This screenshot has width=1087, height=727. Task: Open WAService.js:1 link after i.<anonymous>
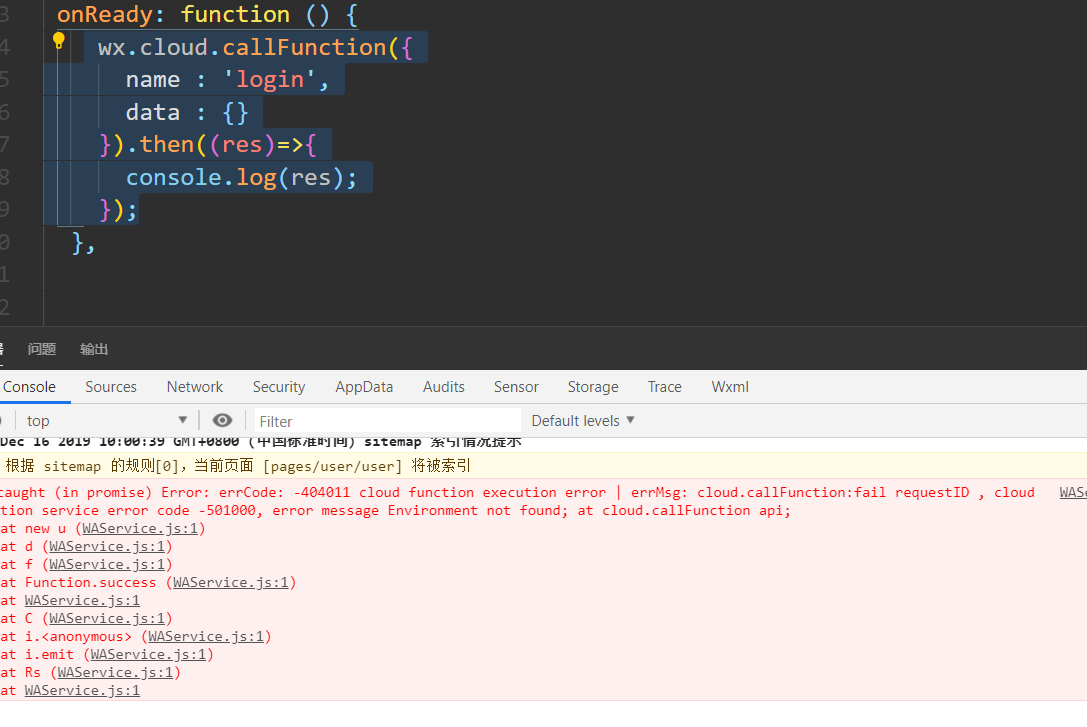(206, 637)
